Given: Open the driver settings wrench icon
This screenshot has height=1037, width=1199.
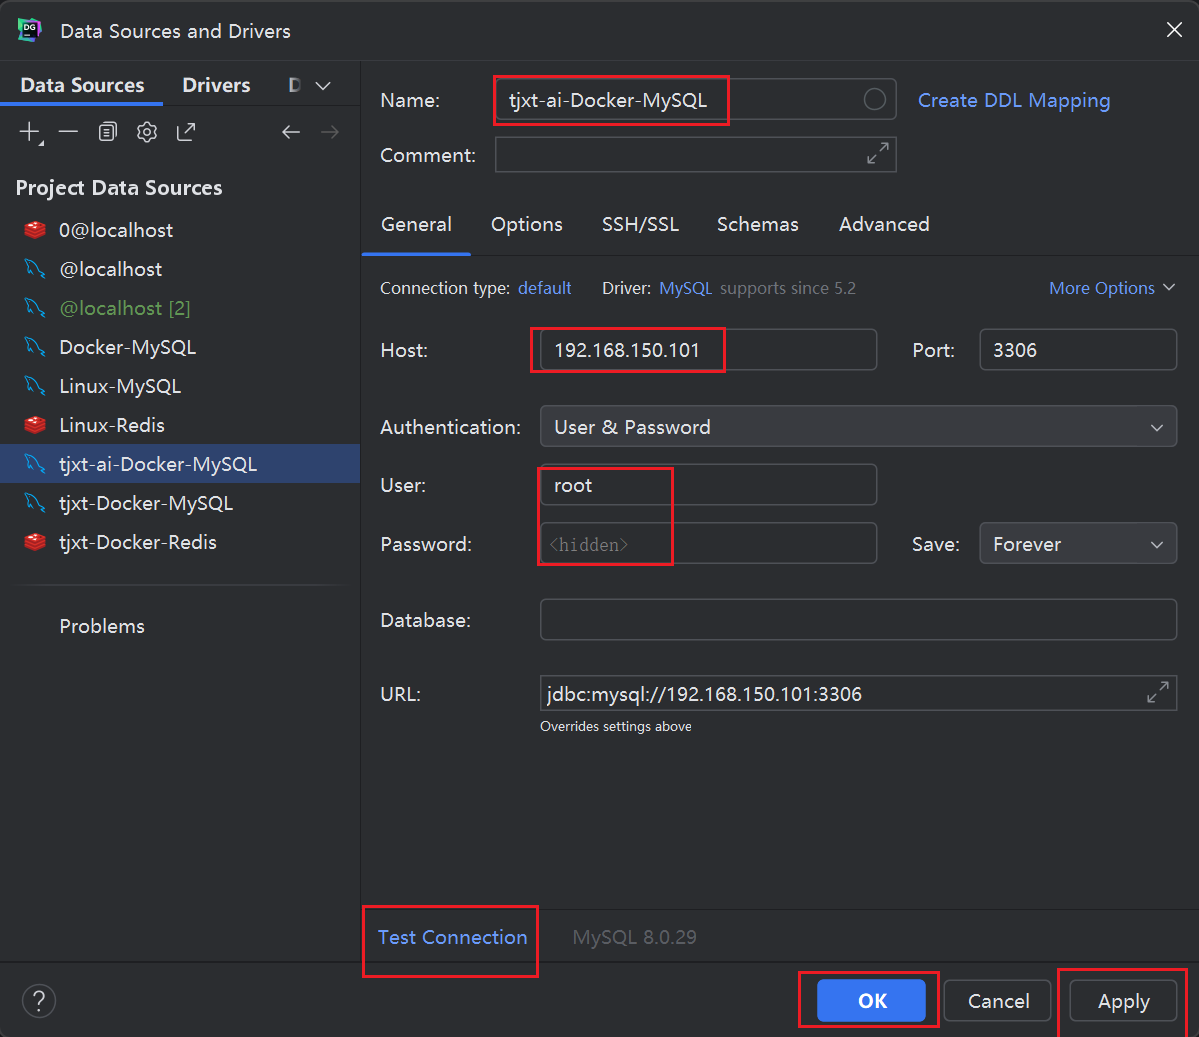Looking at the screenshot, I should point(147,132).
